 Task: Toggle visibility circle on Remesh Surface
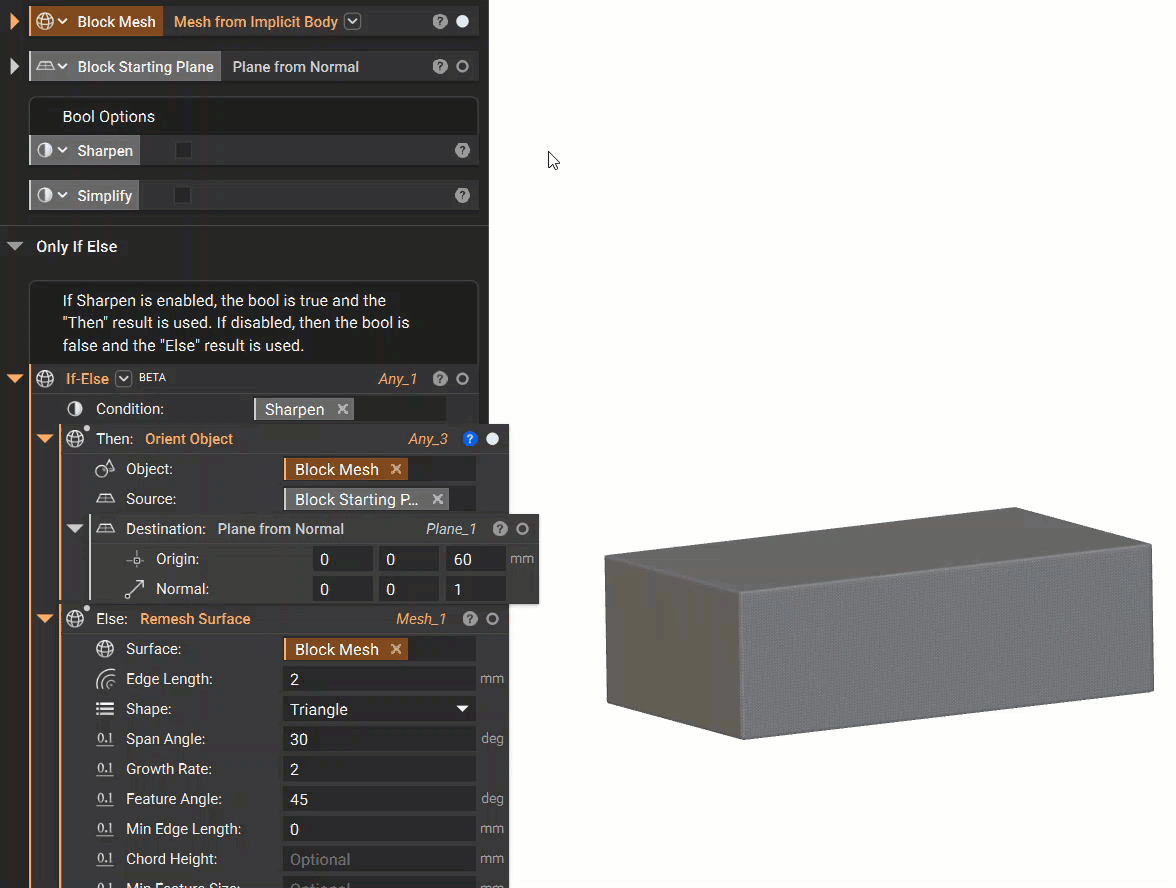click(x=493, y=619)
